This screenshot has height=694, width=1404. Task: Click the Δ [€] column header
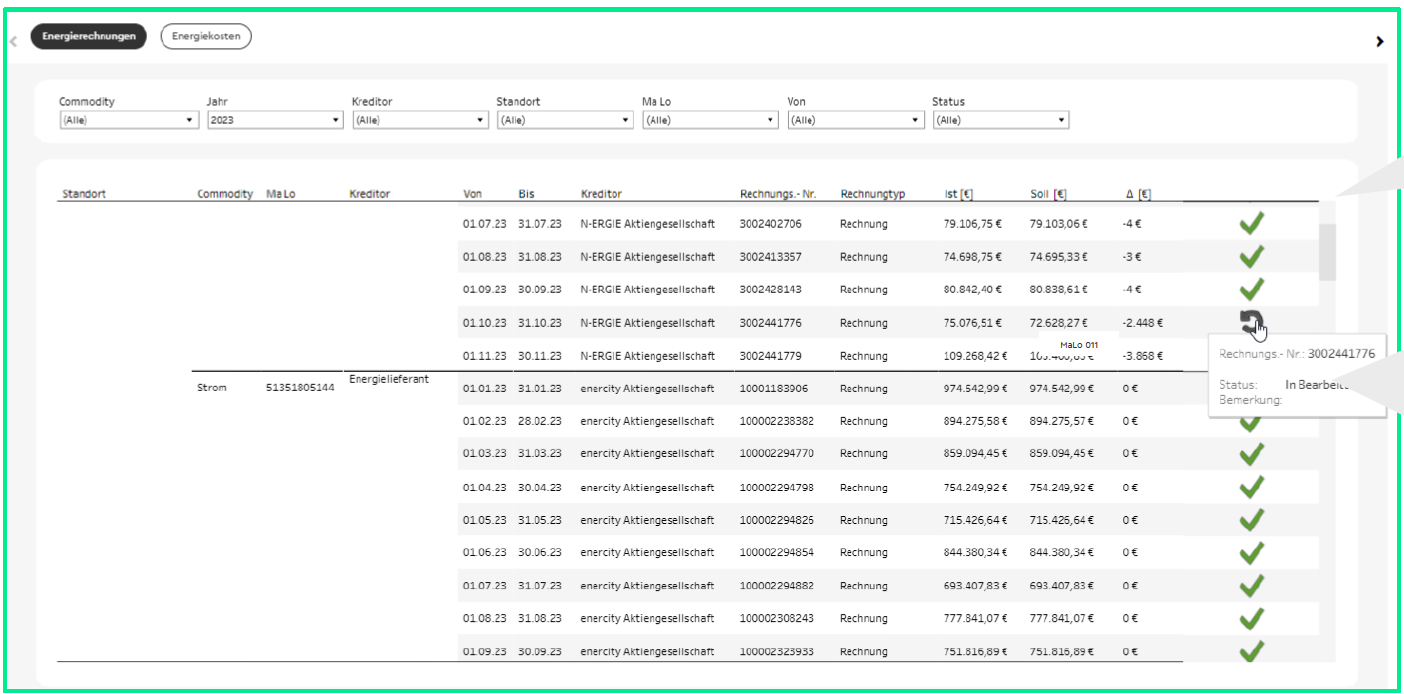[1138, 194]
